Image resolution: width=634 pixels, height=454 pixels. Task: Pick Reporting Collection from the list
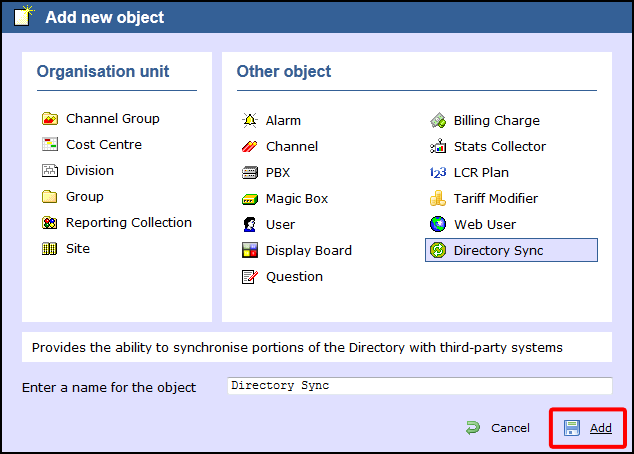[128, 223]
